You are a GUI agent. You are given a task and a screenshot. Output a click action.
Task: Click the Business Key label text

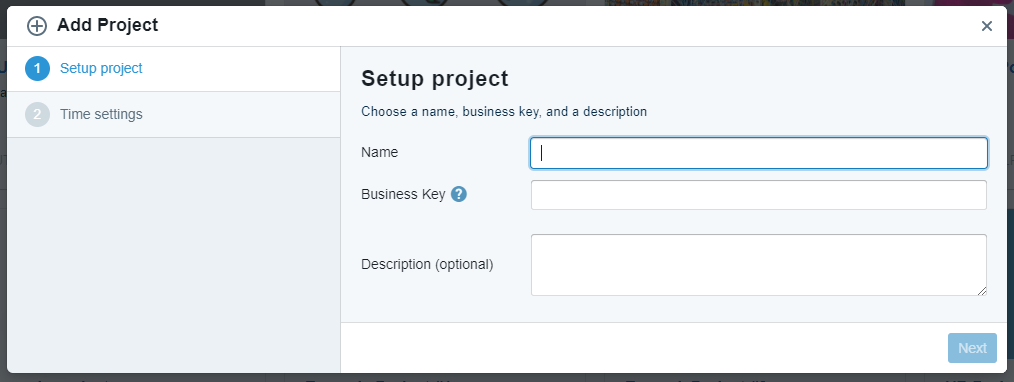pyautogui.click(x=403, y=194)
